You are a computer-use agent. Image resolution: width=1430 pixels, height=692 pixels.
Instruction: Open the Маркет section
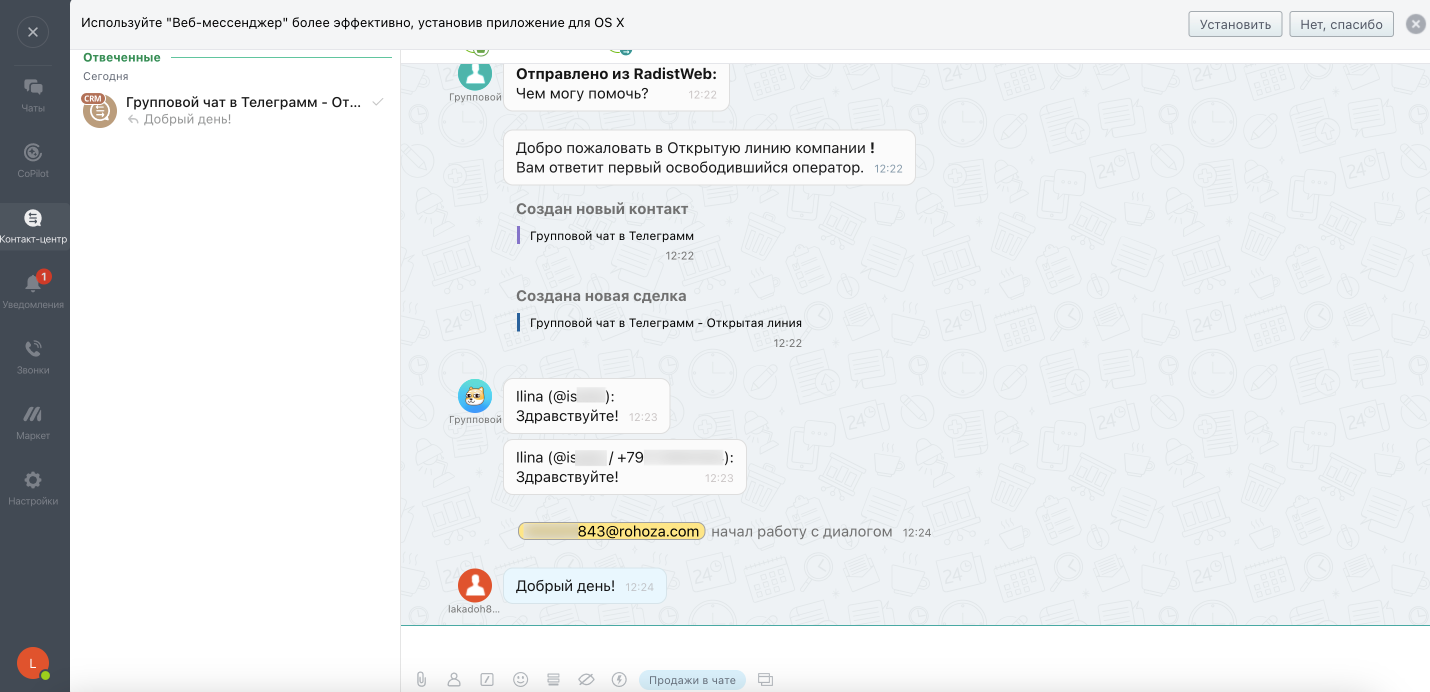(x=33, y=422)
